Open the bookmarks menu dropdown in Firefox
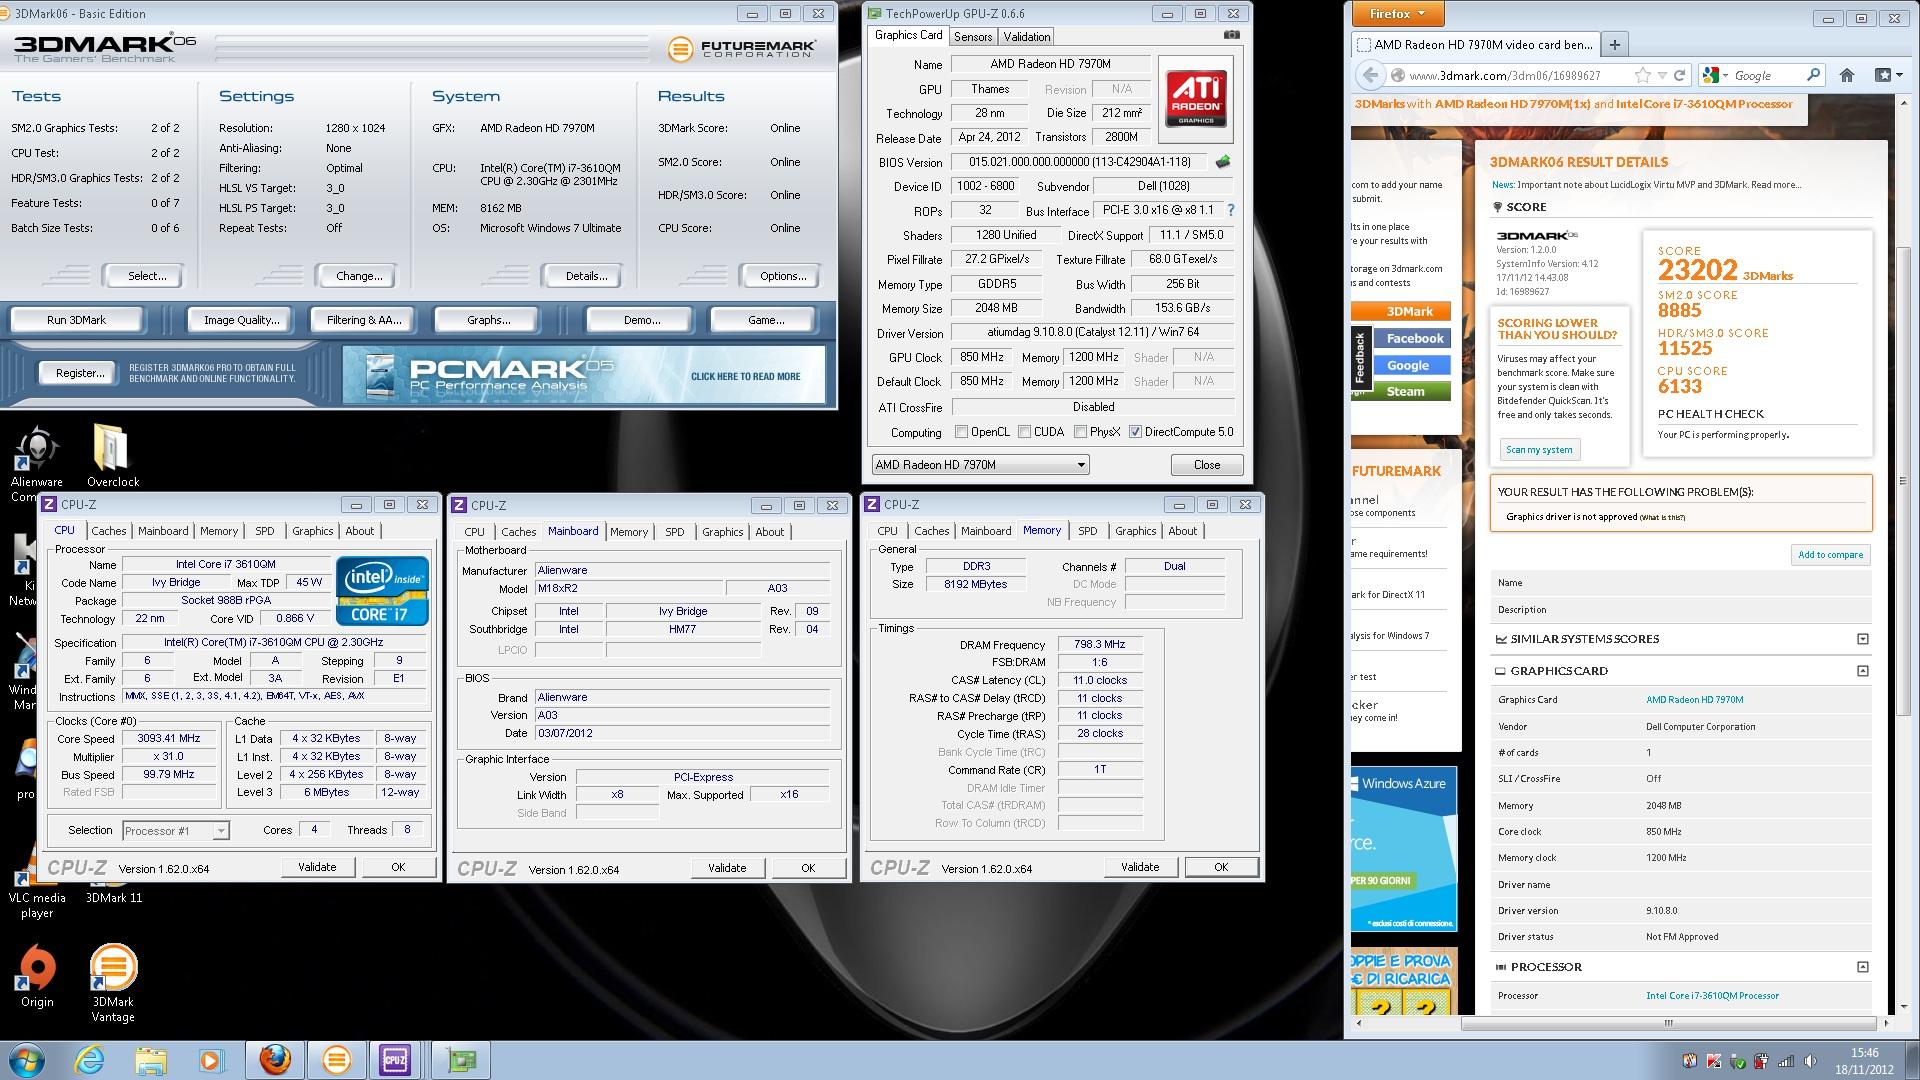The height and width of the screenshot is (1080, 1920). click(x=1887, y=75)
